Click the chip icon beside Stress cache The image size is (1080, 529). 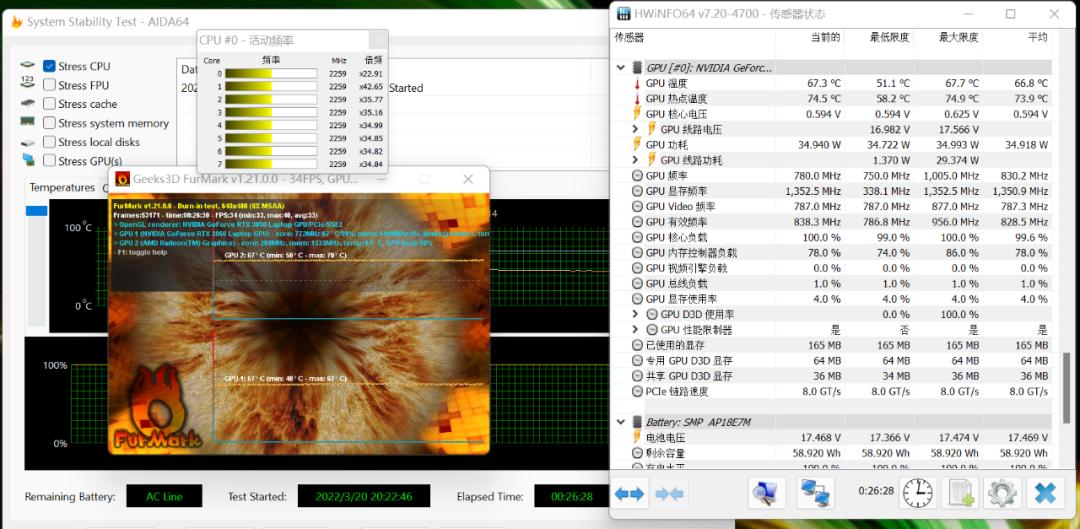(x=28, y=103)
